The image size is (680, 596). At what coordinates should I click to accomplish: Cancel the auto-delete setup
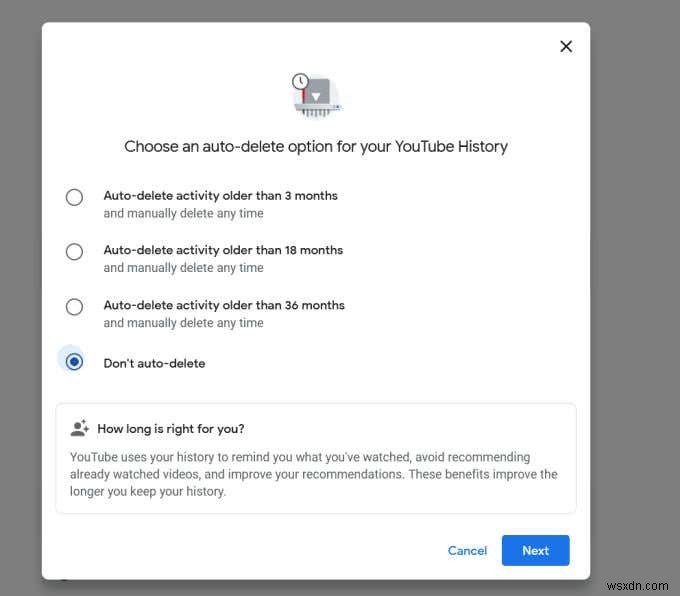pyautogui.click(x=467, y=550)
